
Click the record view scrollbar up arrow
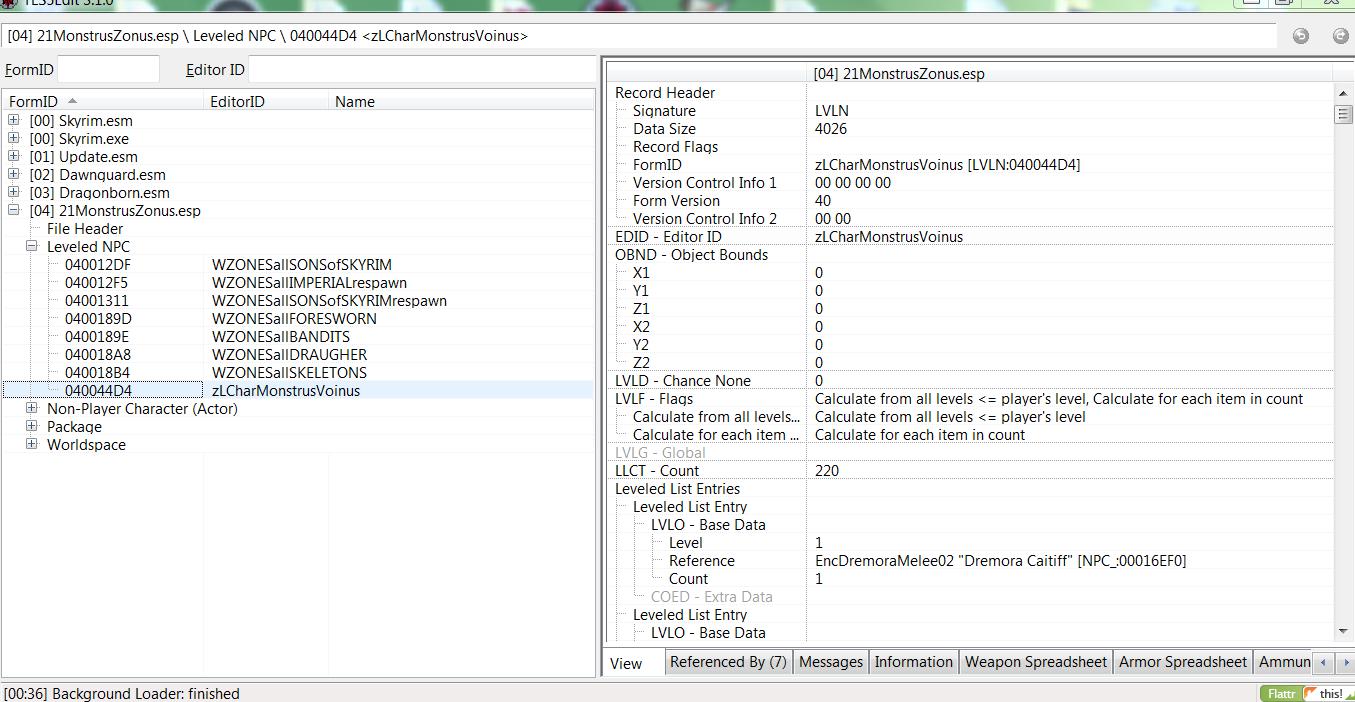pyautogui.click(x=1343, y=93)
